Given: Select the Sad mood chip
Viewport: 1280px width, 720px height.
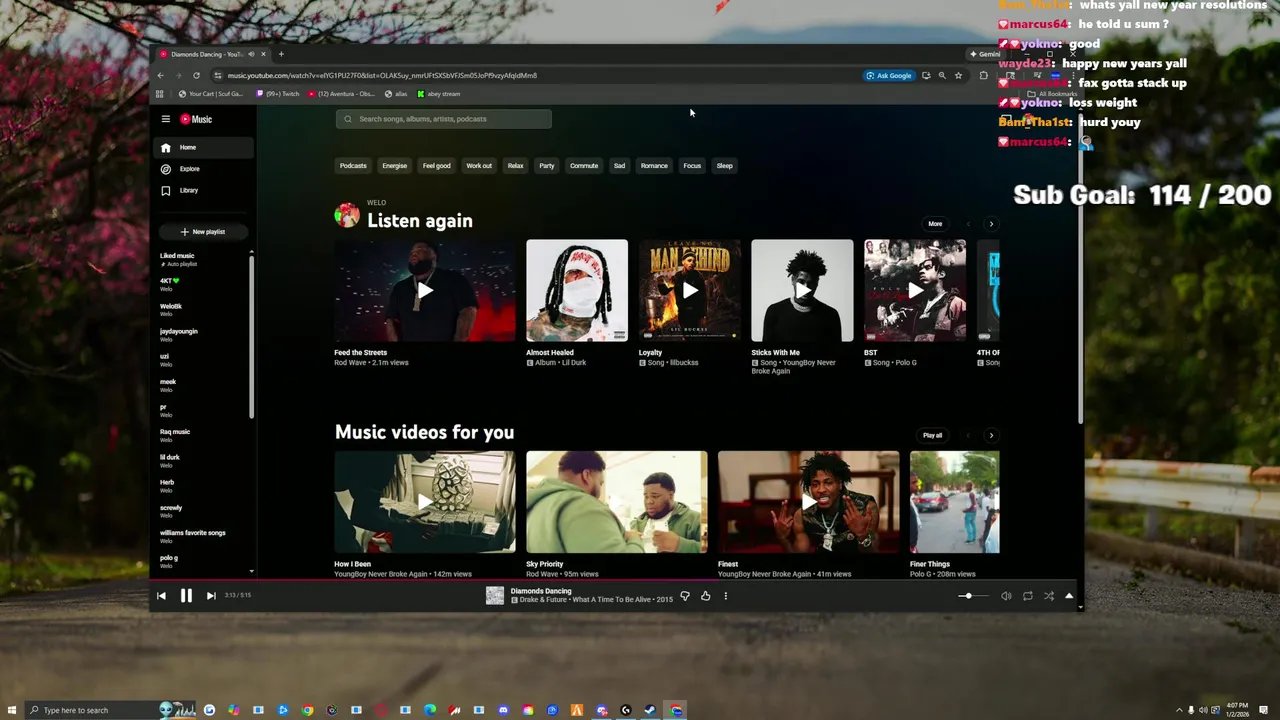Looking at the screenshot, I should coord(619,166).
